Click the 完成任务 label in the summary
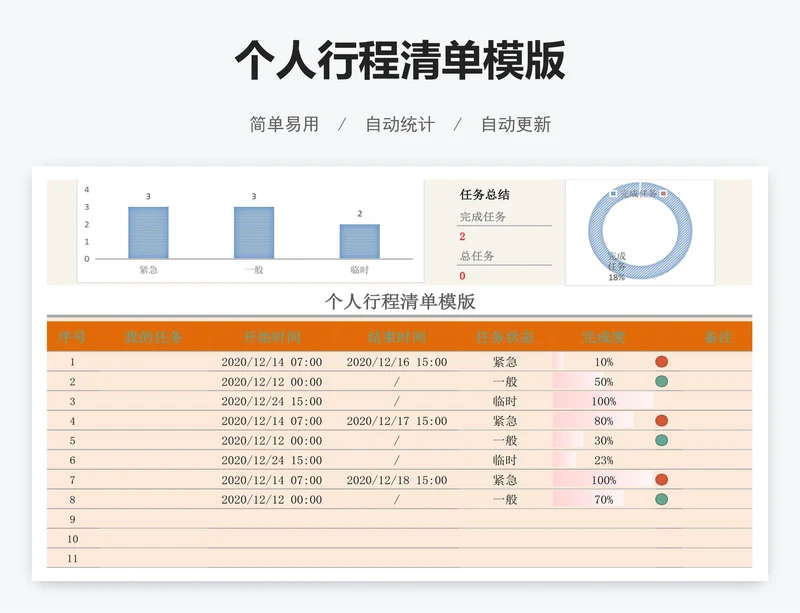The image size is (800, 613). tap(483, 216)
